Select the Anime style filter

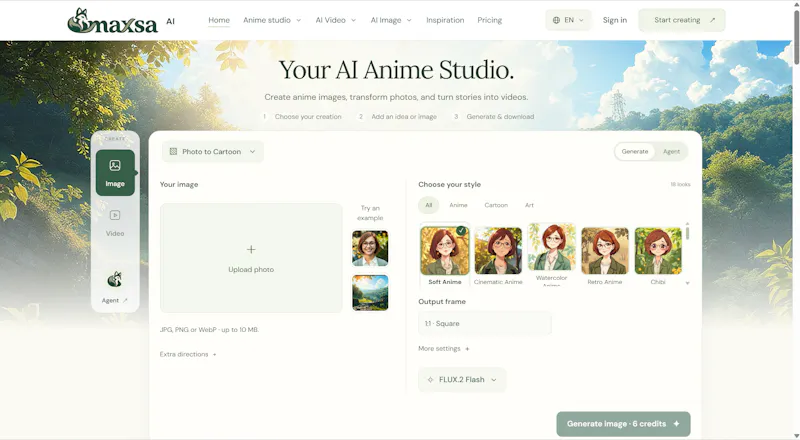click(458, 205)
